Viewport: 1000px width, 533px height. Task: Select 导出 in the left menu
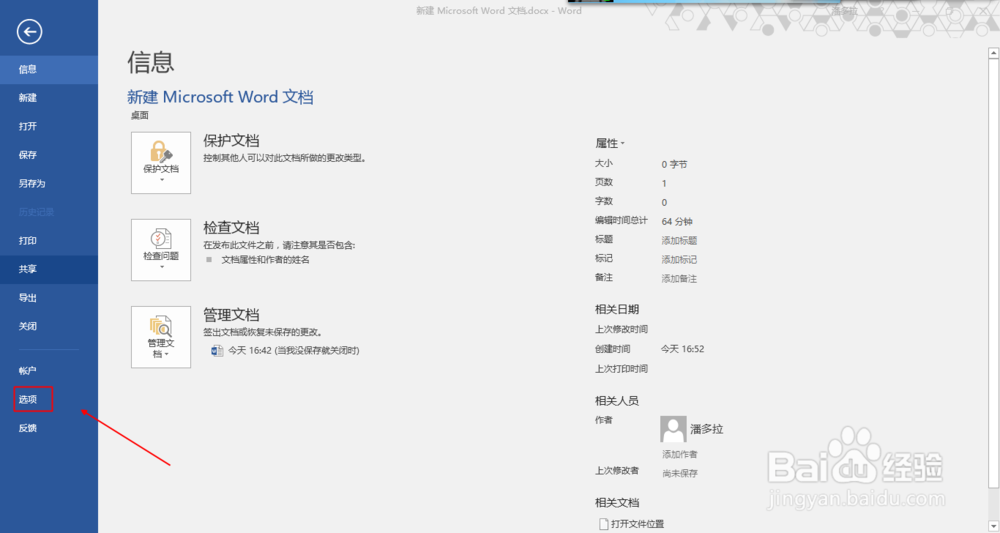[49, 298]
